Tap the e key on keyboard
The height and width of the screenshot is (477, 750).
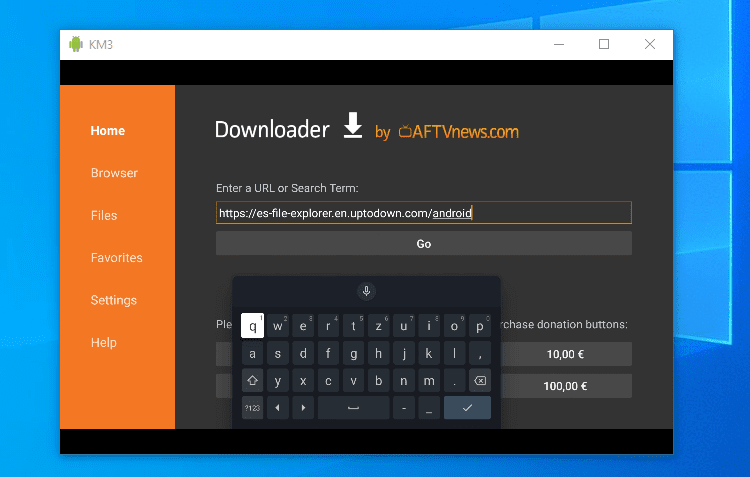pyautogui.click(x=303, y=326)
